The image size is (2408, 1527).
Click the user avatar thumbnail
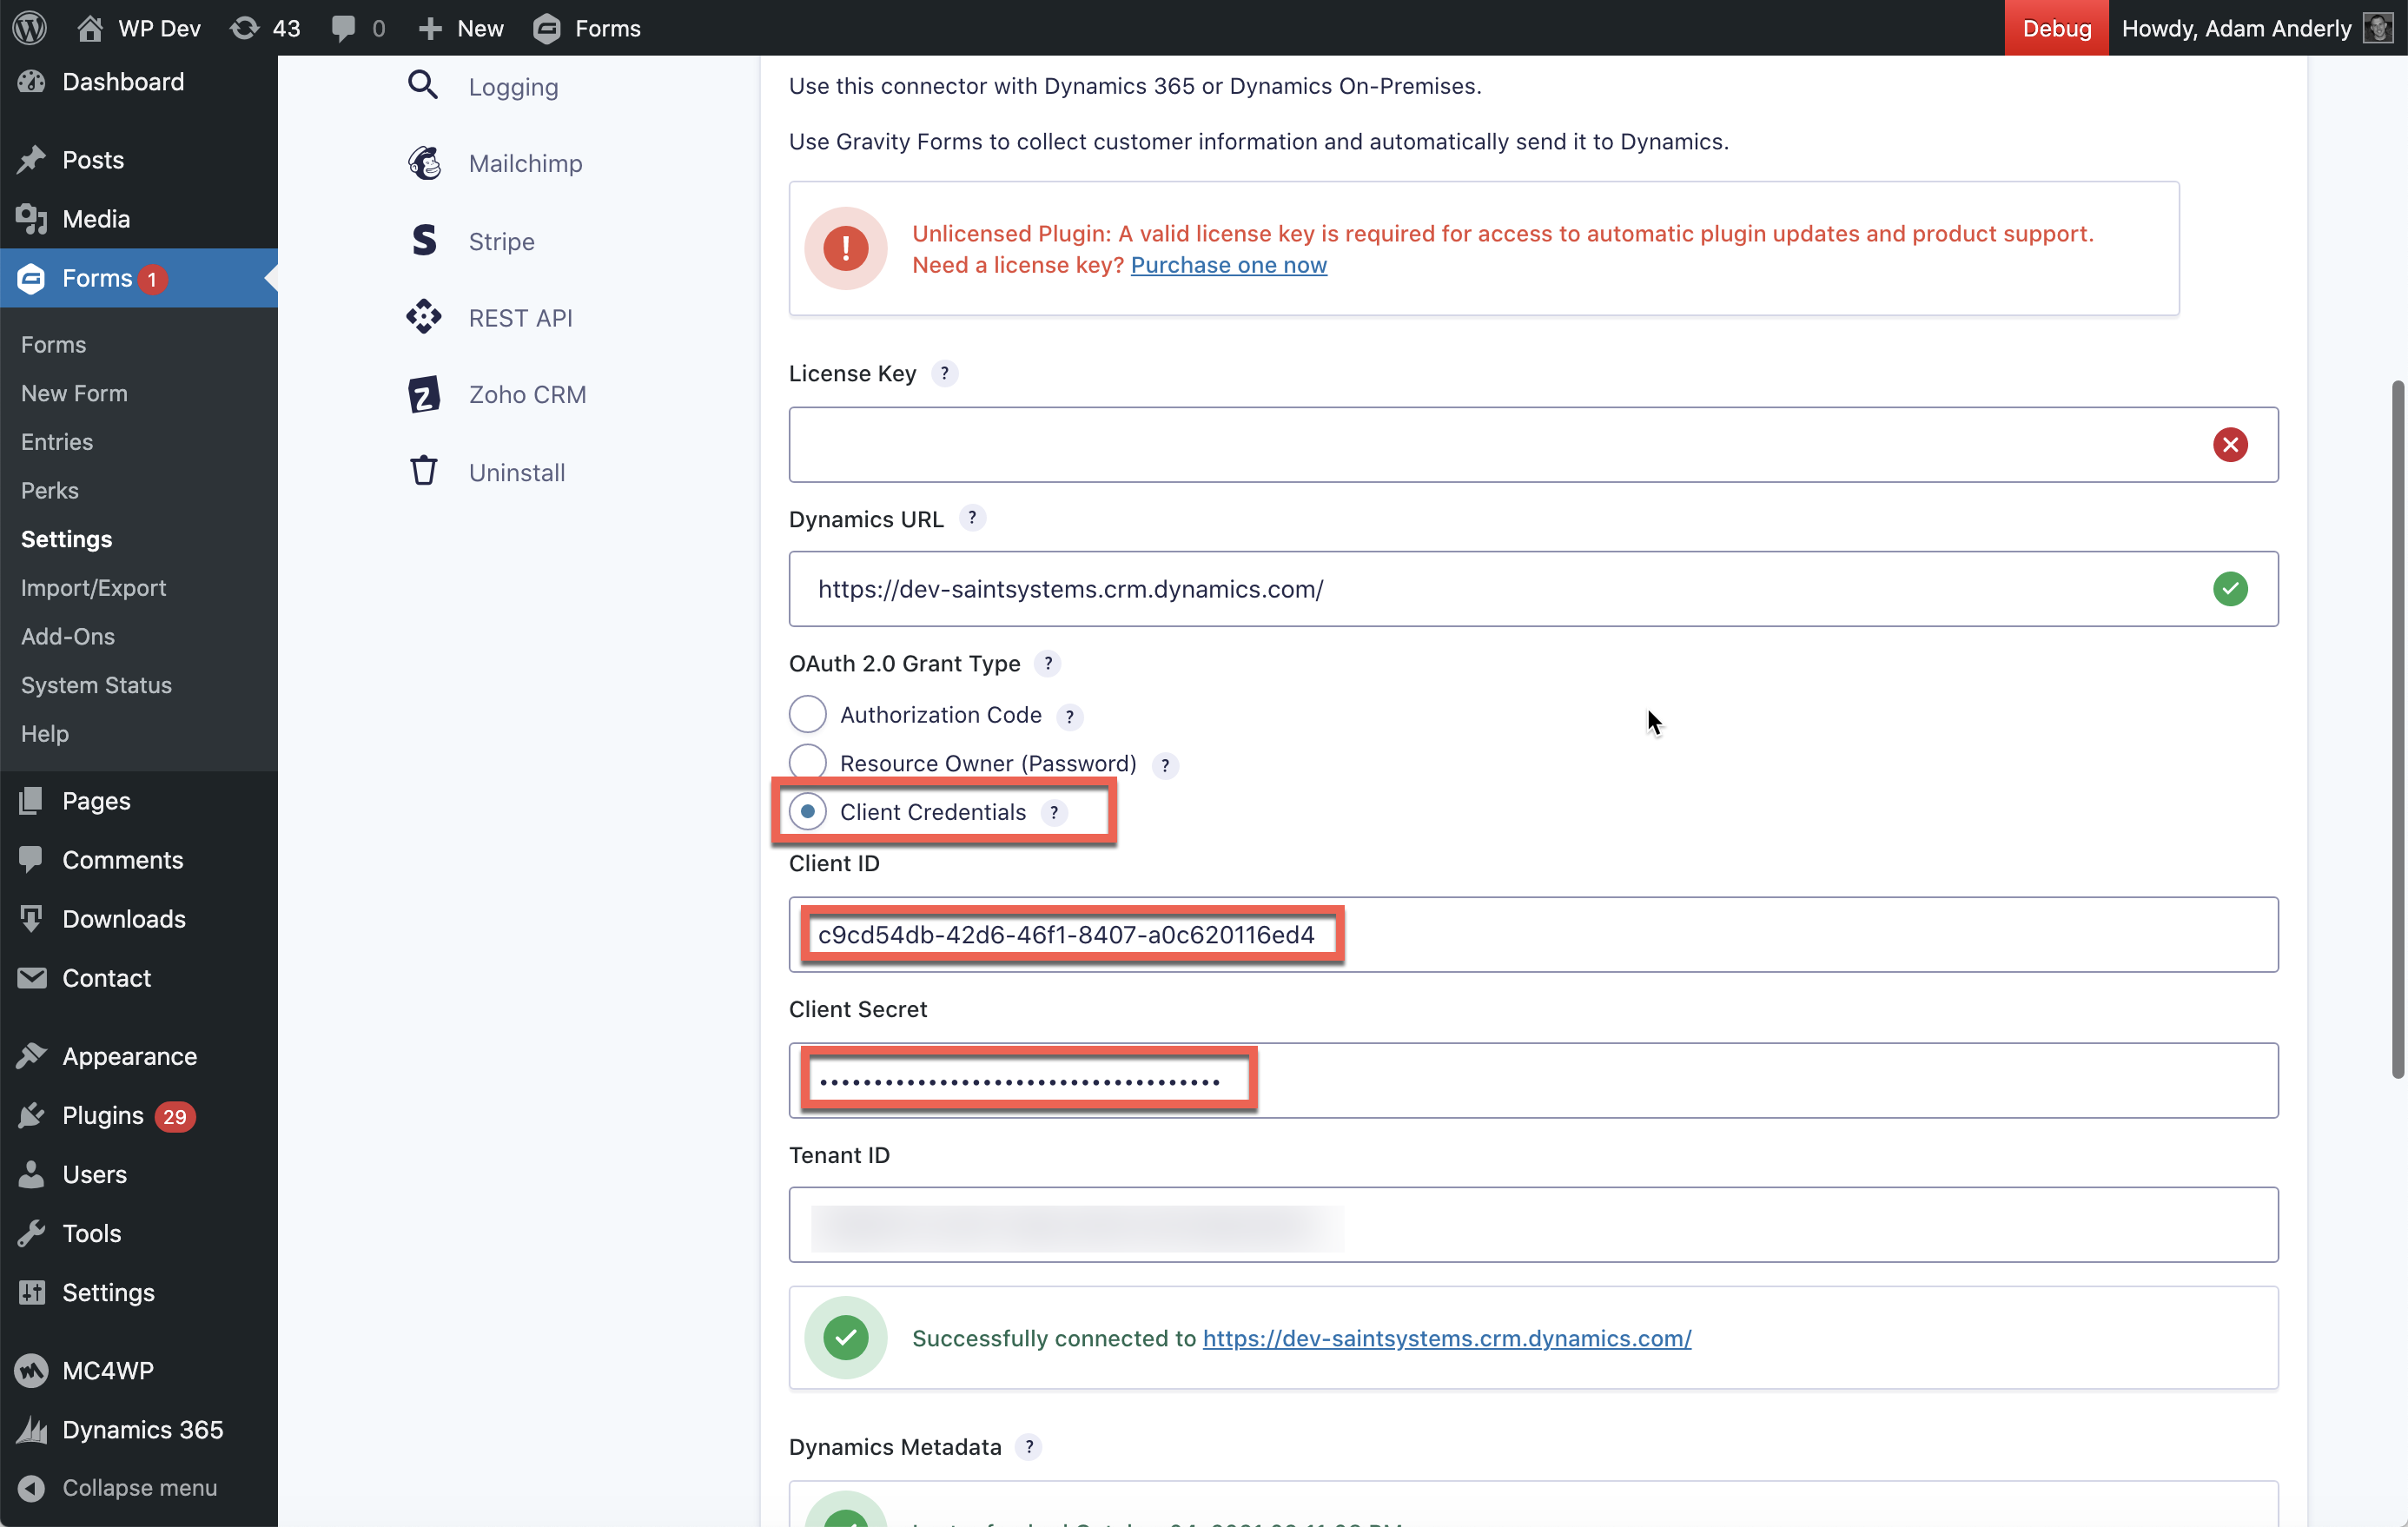click(x=2378, y=28)
